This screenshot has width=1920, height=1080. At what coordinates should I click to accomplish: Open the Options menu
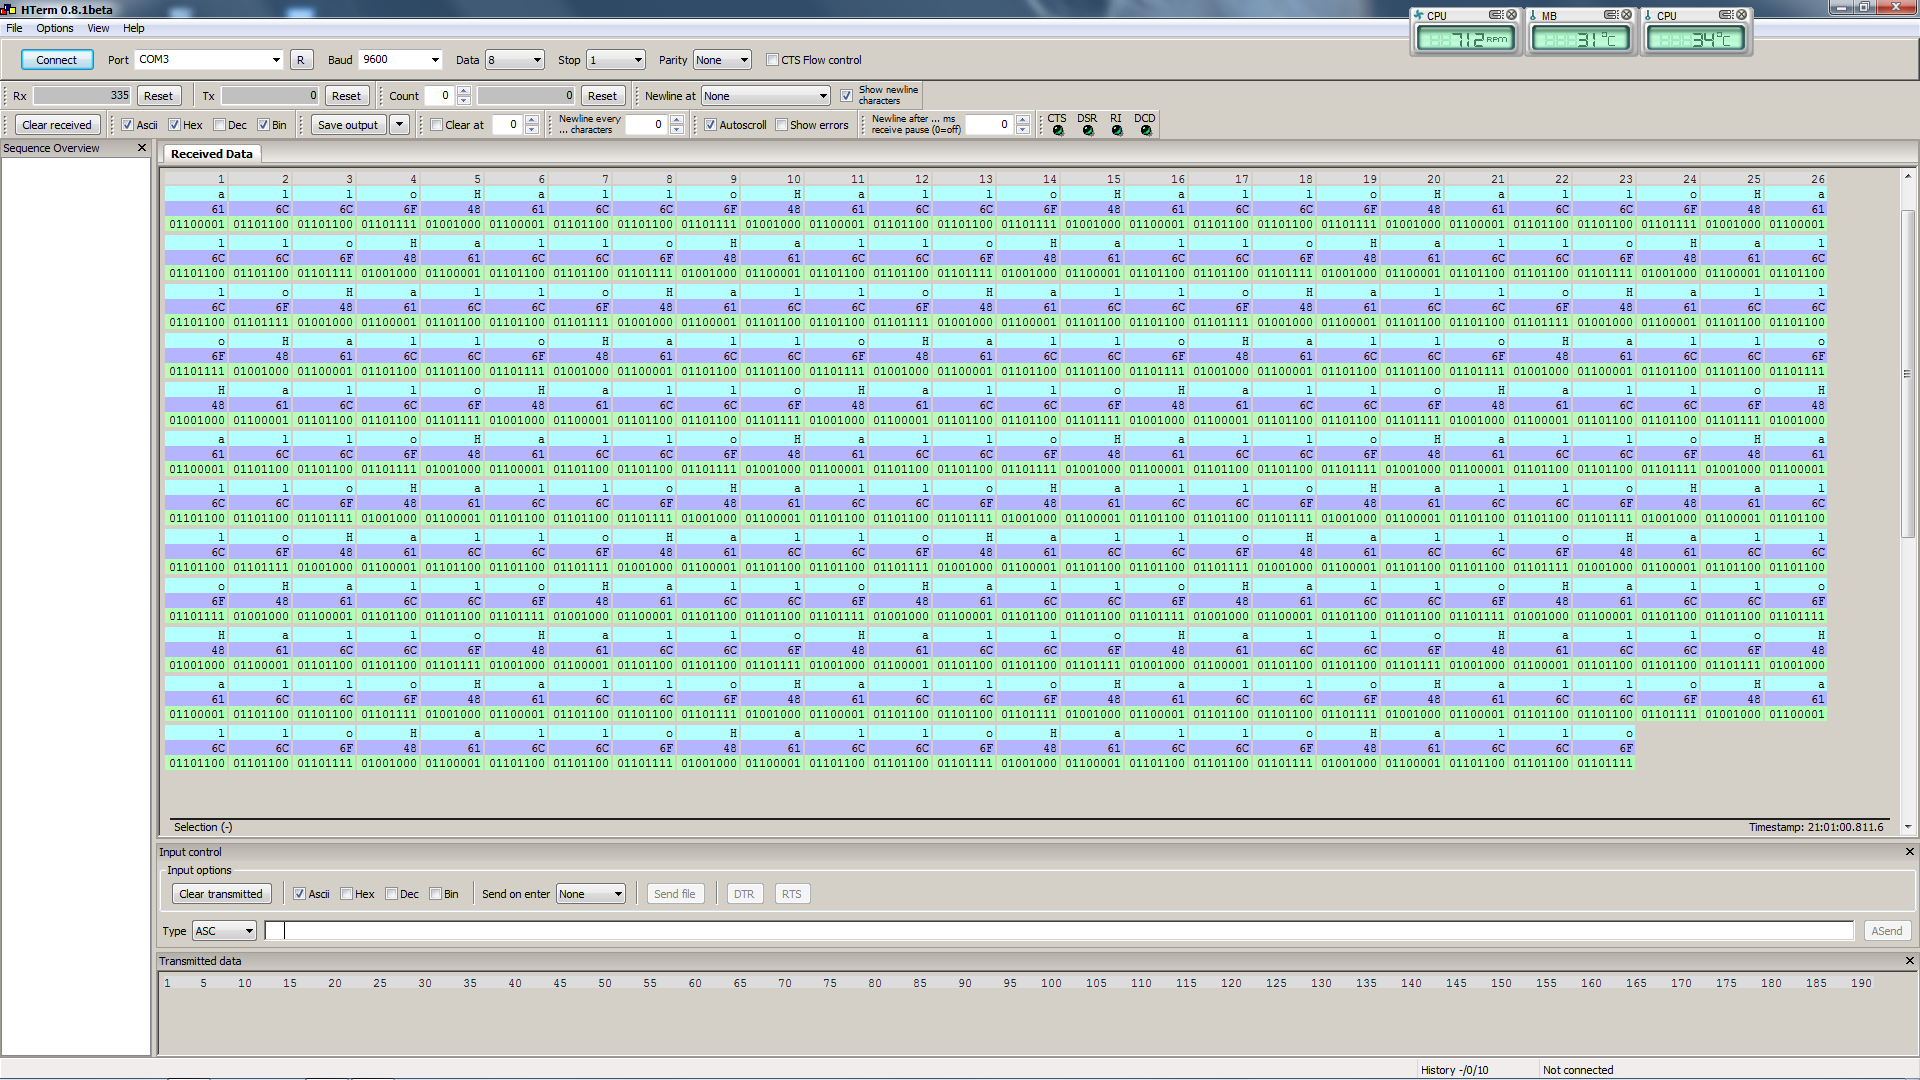(x=55, y=28)
